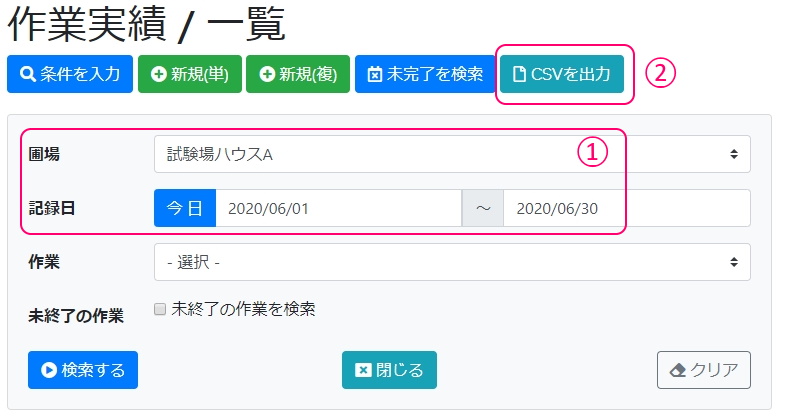Run the search with 検索する
Viewport: 785px width, 417px height.
click(83, 370)
